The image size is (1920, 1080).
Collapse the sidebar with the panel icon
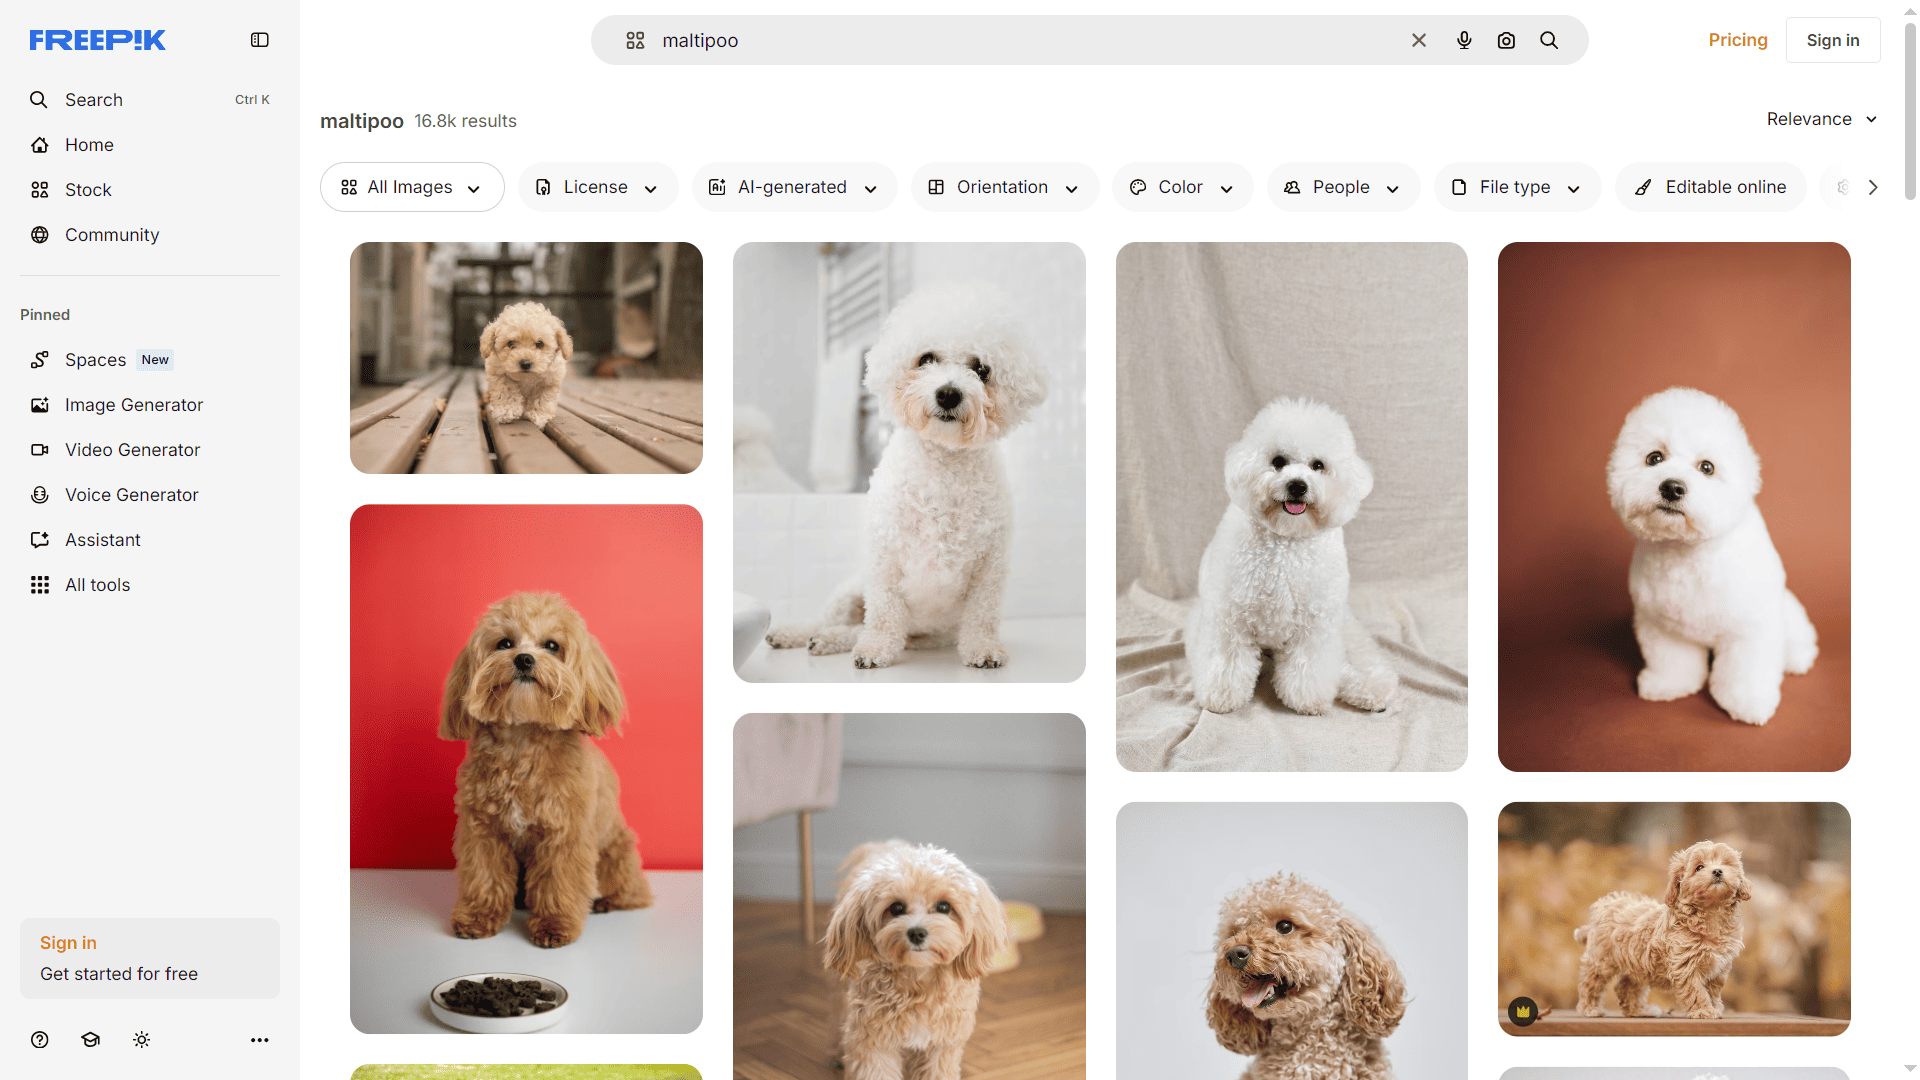pyautogui.click(x=259, y=40)
